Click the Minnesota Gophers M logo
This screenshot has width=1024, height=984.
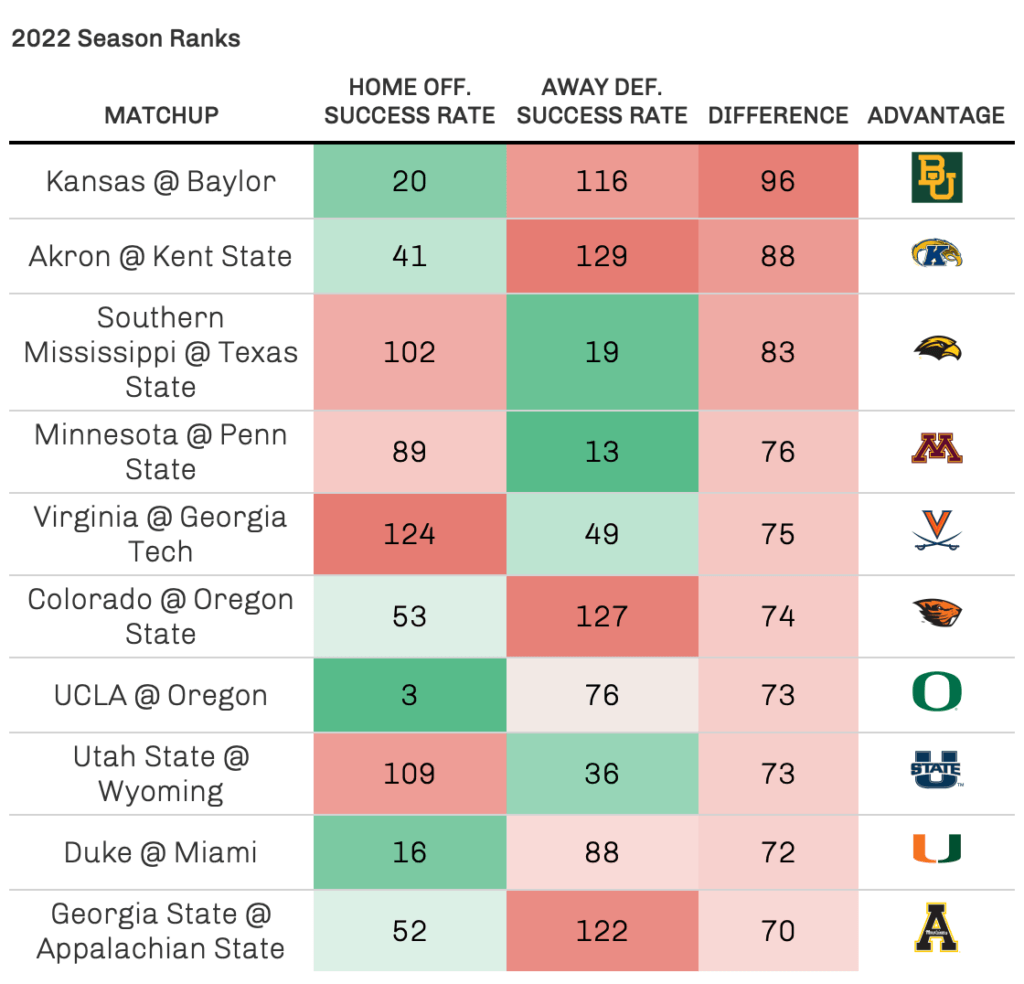coord(936,450)
